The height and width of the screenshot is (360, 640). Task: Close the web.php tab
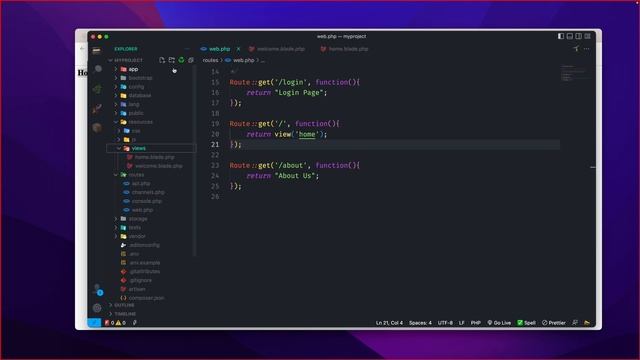click(238, 49)
